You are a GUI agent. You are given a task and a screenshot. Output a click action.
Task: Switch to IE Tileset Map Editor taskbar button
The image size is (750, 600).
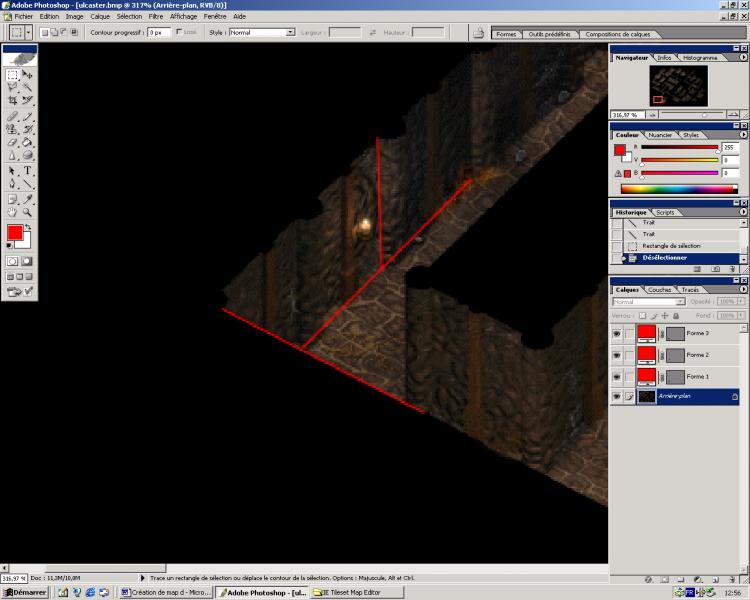(x=357, y=592)
